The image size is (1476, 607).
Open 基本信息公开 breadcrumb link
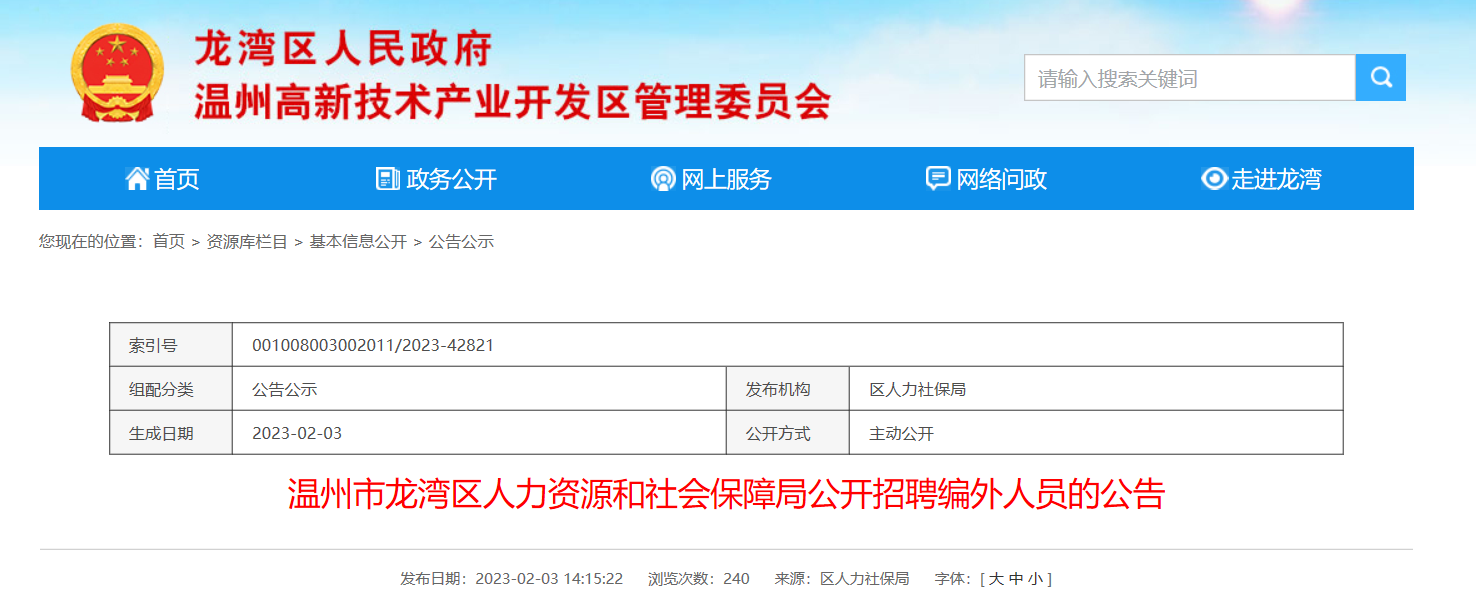[358, 242]
